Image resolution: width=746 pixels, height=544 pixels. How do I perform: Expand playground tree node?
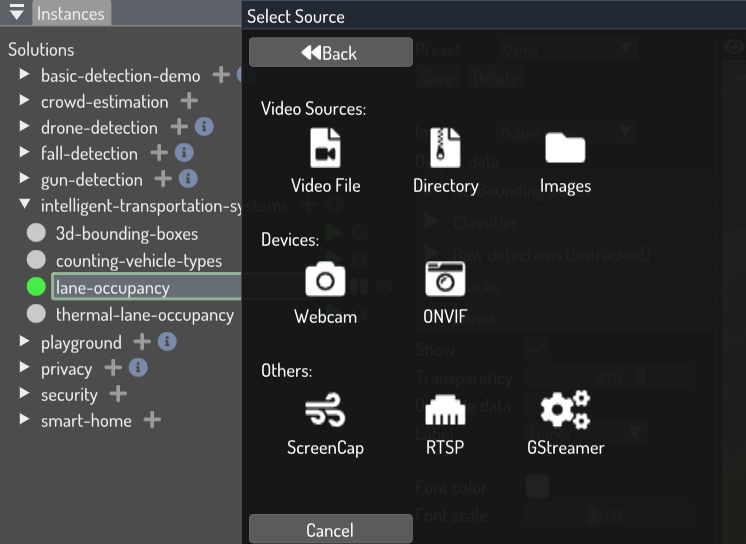[x=24, y=341]
